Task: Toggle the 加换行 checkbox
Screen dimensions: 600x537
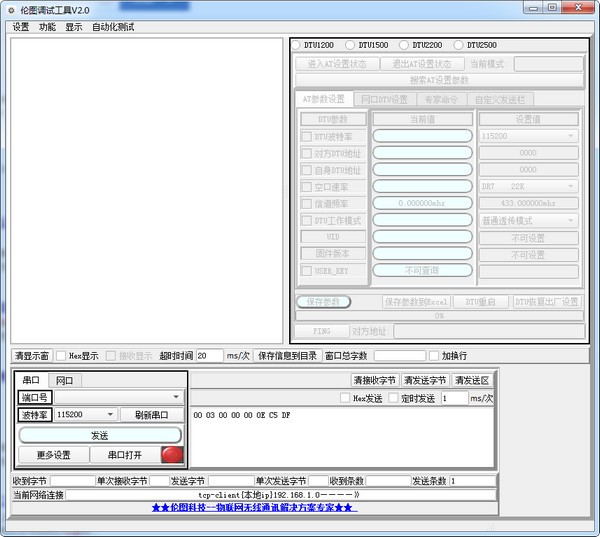Action: coord(434,356)
